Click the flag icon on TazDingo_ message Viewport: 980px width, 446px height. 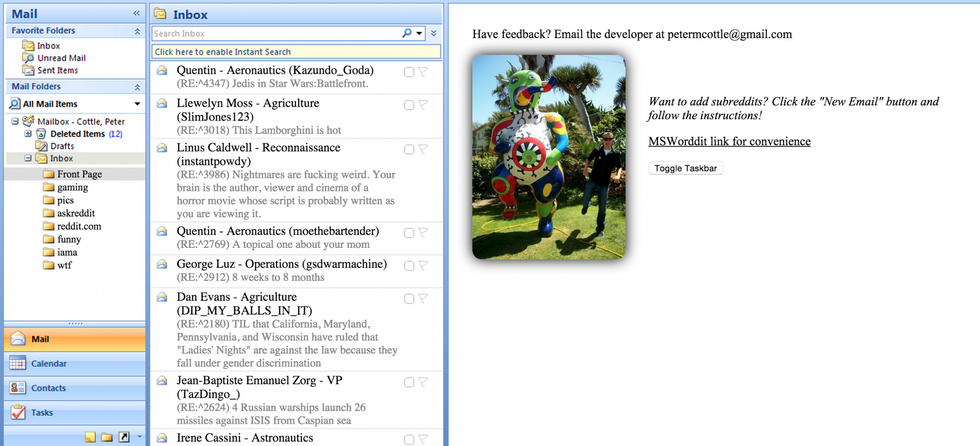coord(423,382)
